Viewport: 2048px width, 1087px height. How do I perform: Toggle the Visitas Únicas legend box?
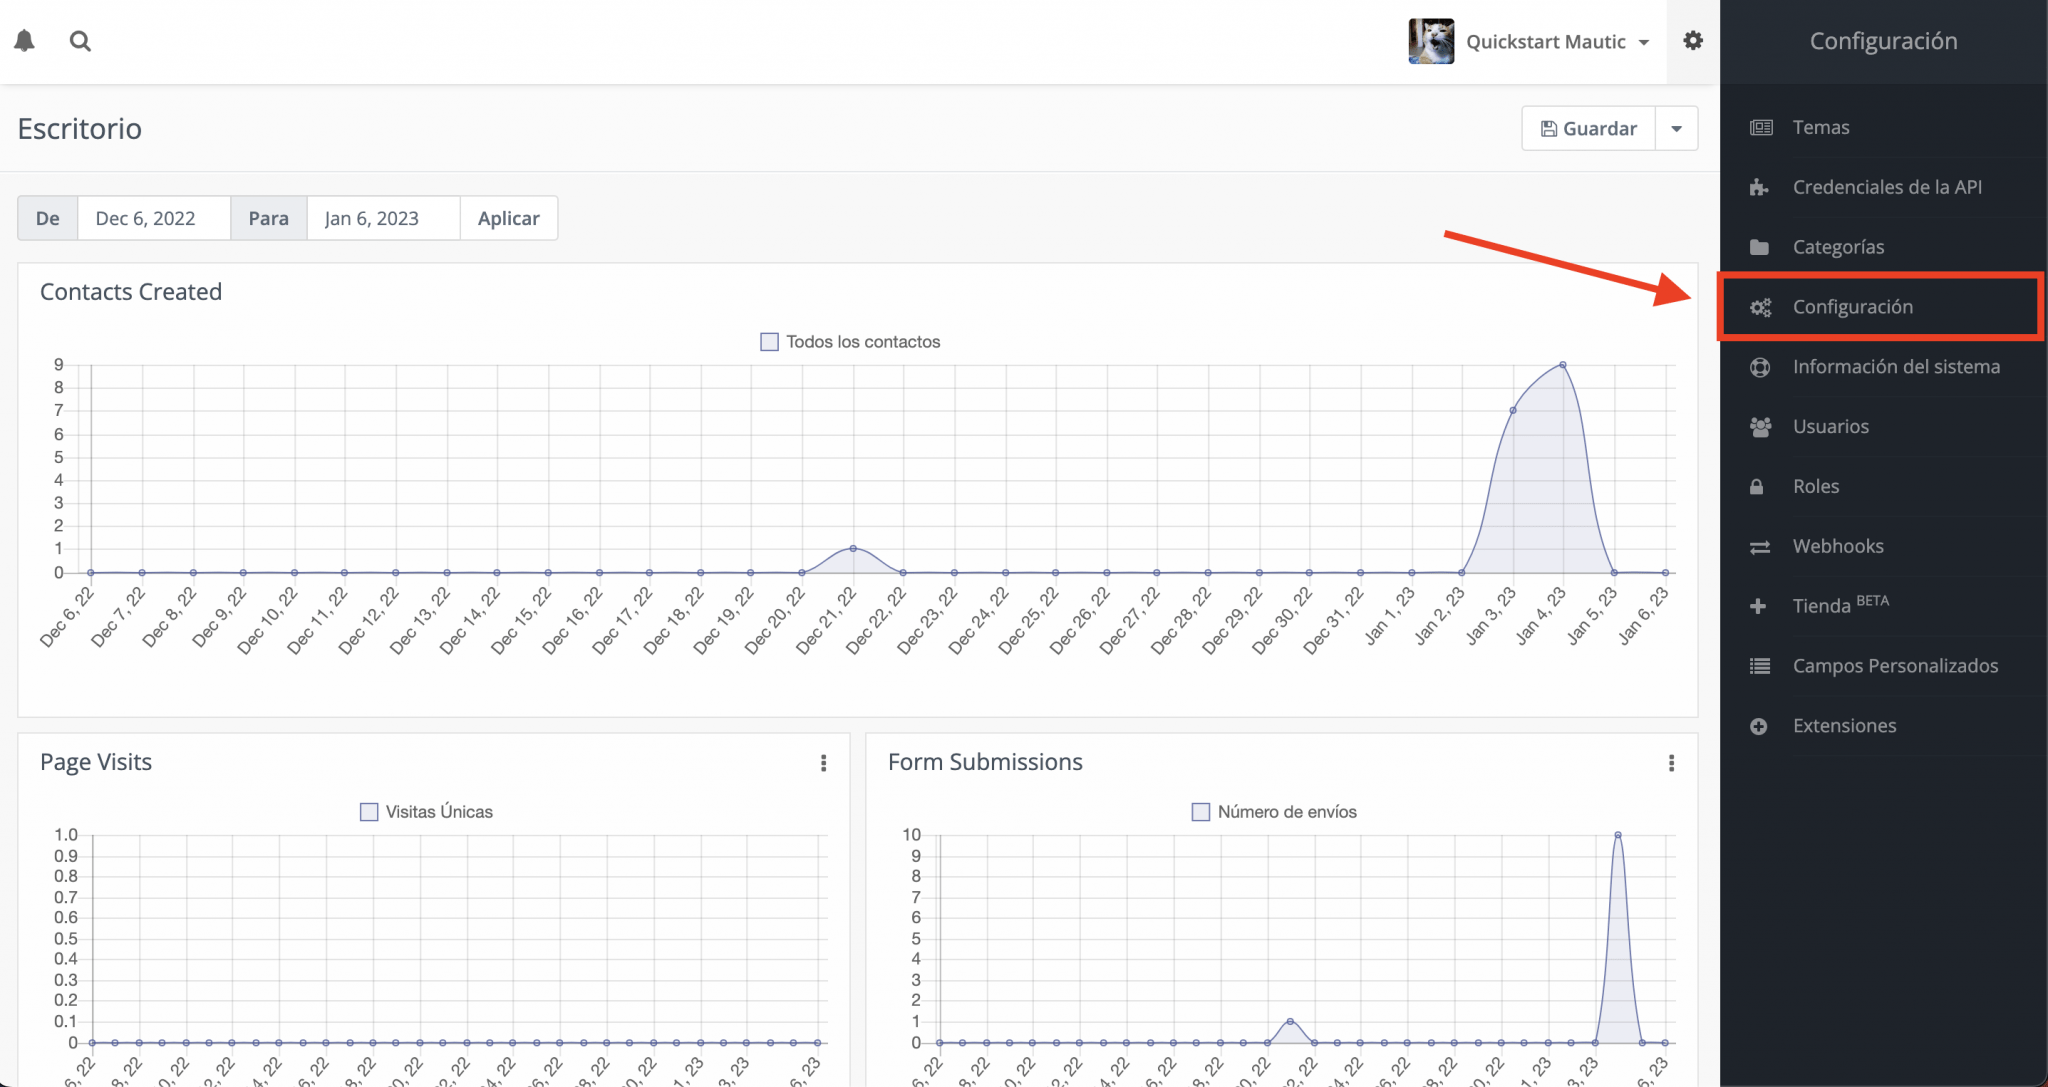pyautogui.click(x=369, y=812)
